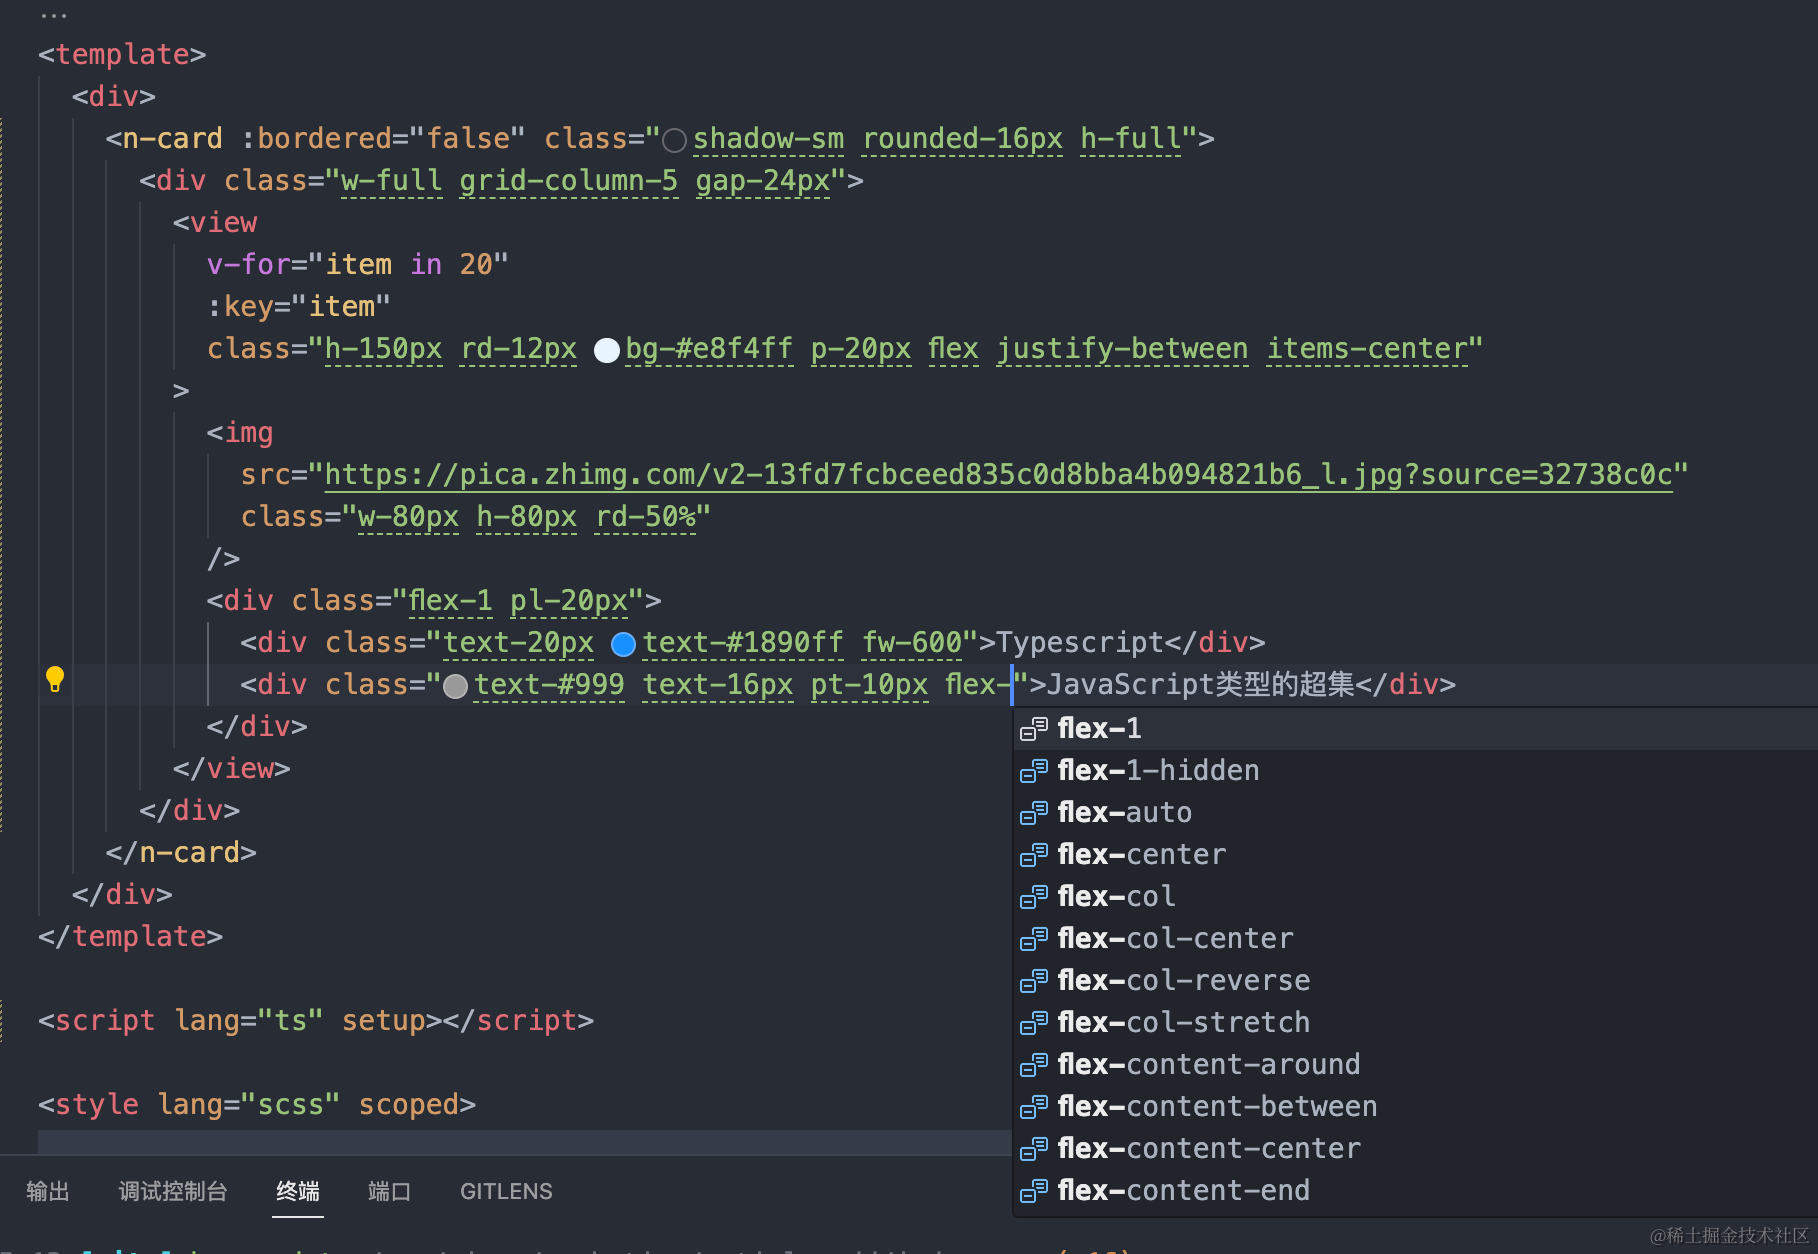Click the closing </n-card> tag

click(181, 852)
